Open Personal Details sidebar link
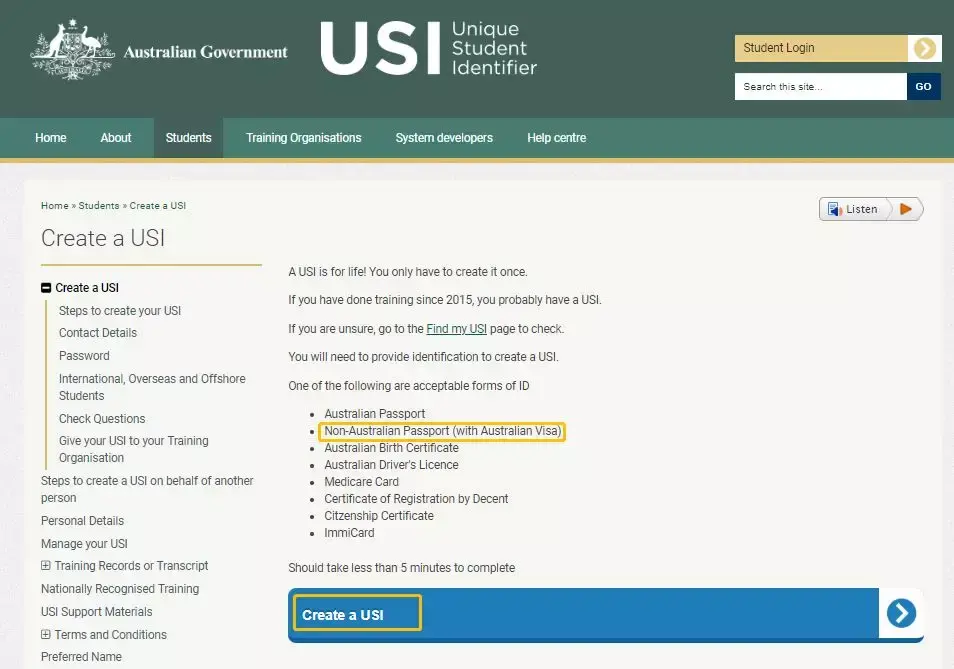 (x=82, y=521)
